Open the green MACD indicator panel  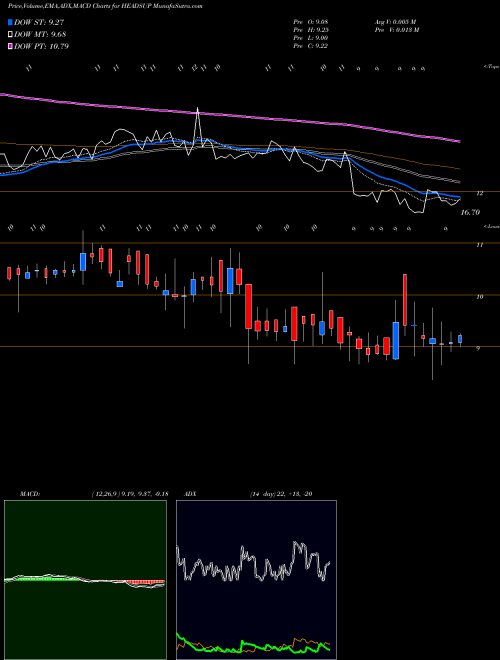tap(85, 580)
